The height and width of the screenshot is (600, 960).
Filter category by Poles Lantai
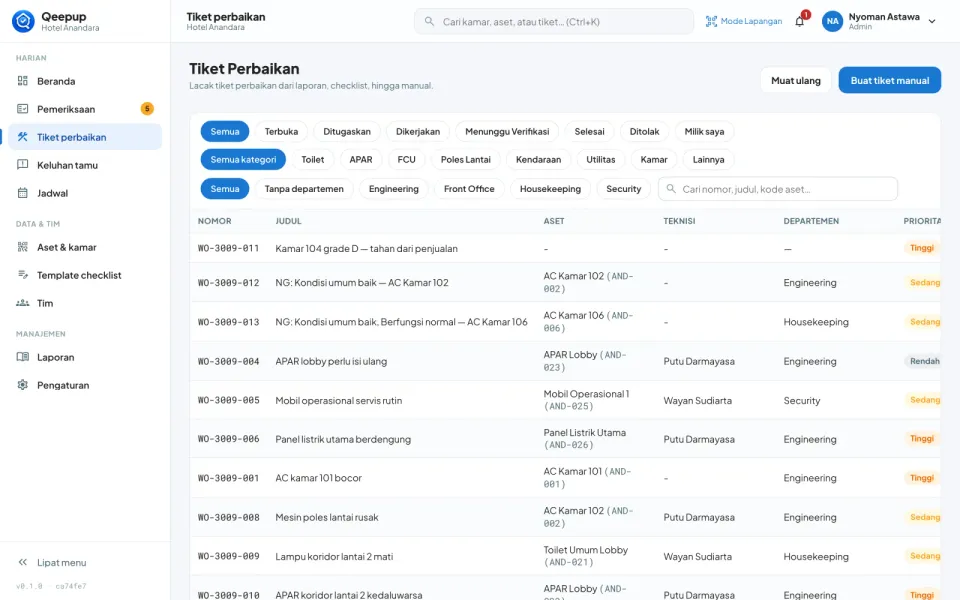point(465,159)
